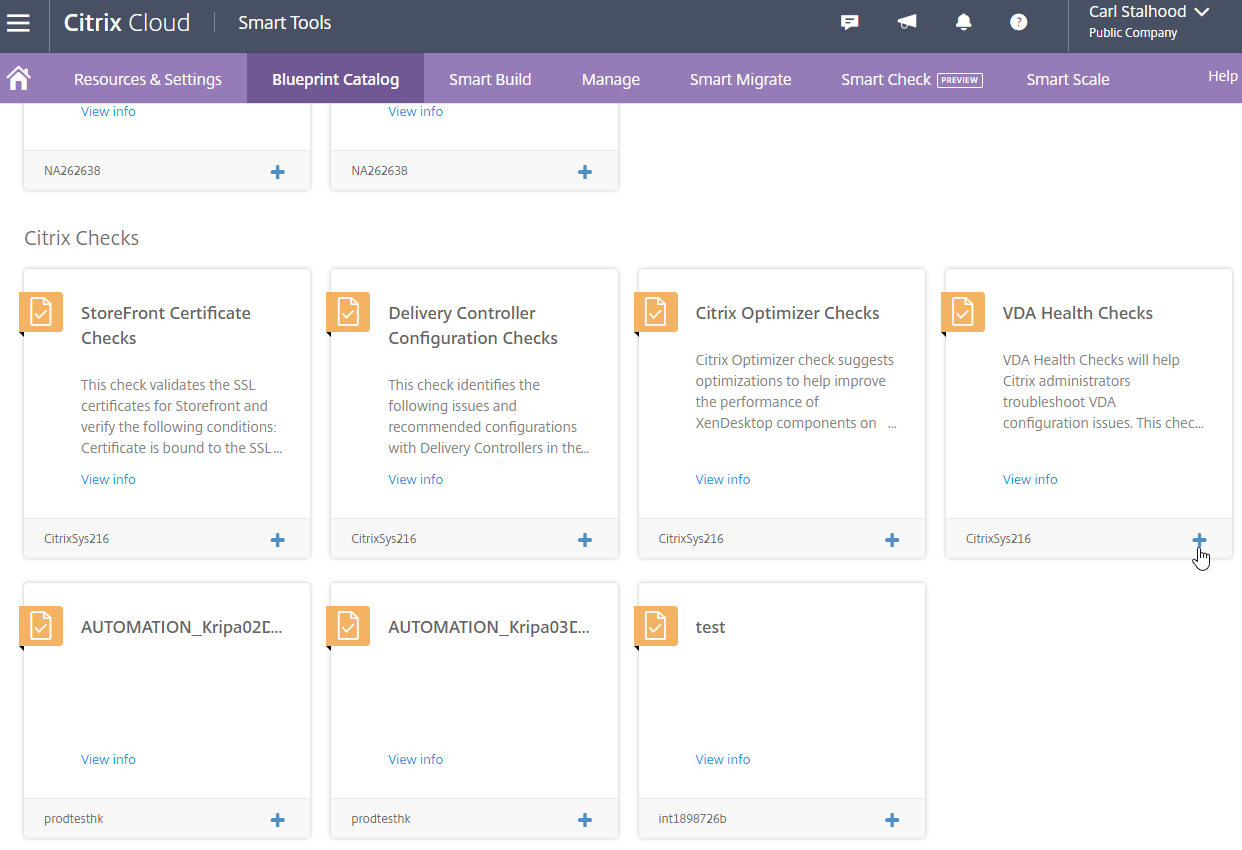Click CitrixSys216 under VDA Health Checks

[x=998, y=539]
